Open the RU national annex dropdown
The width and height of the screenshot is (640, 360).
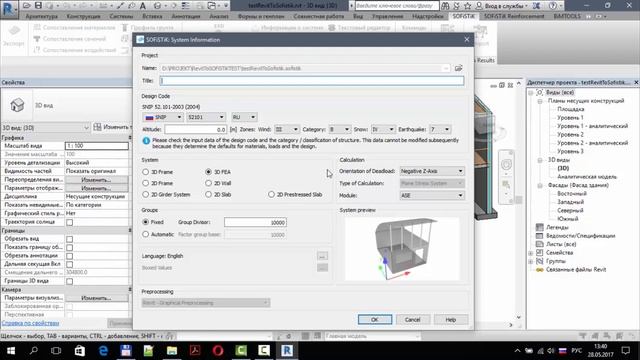(x=244, y=117)
